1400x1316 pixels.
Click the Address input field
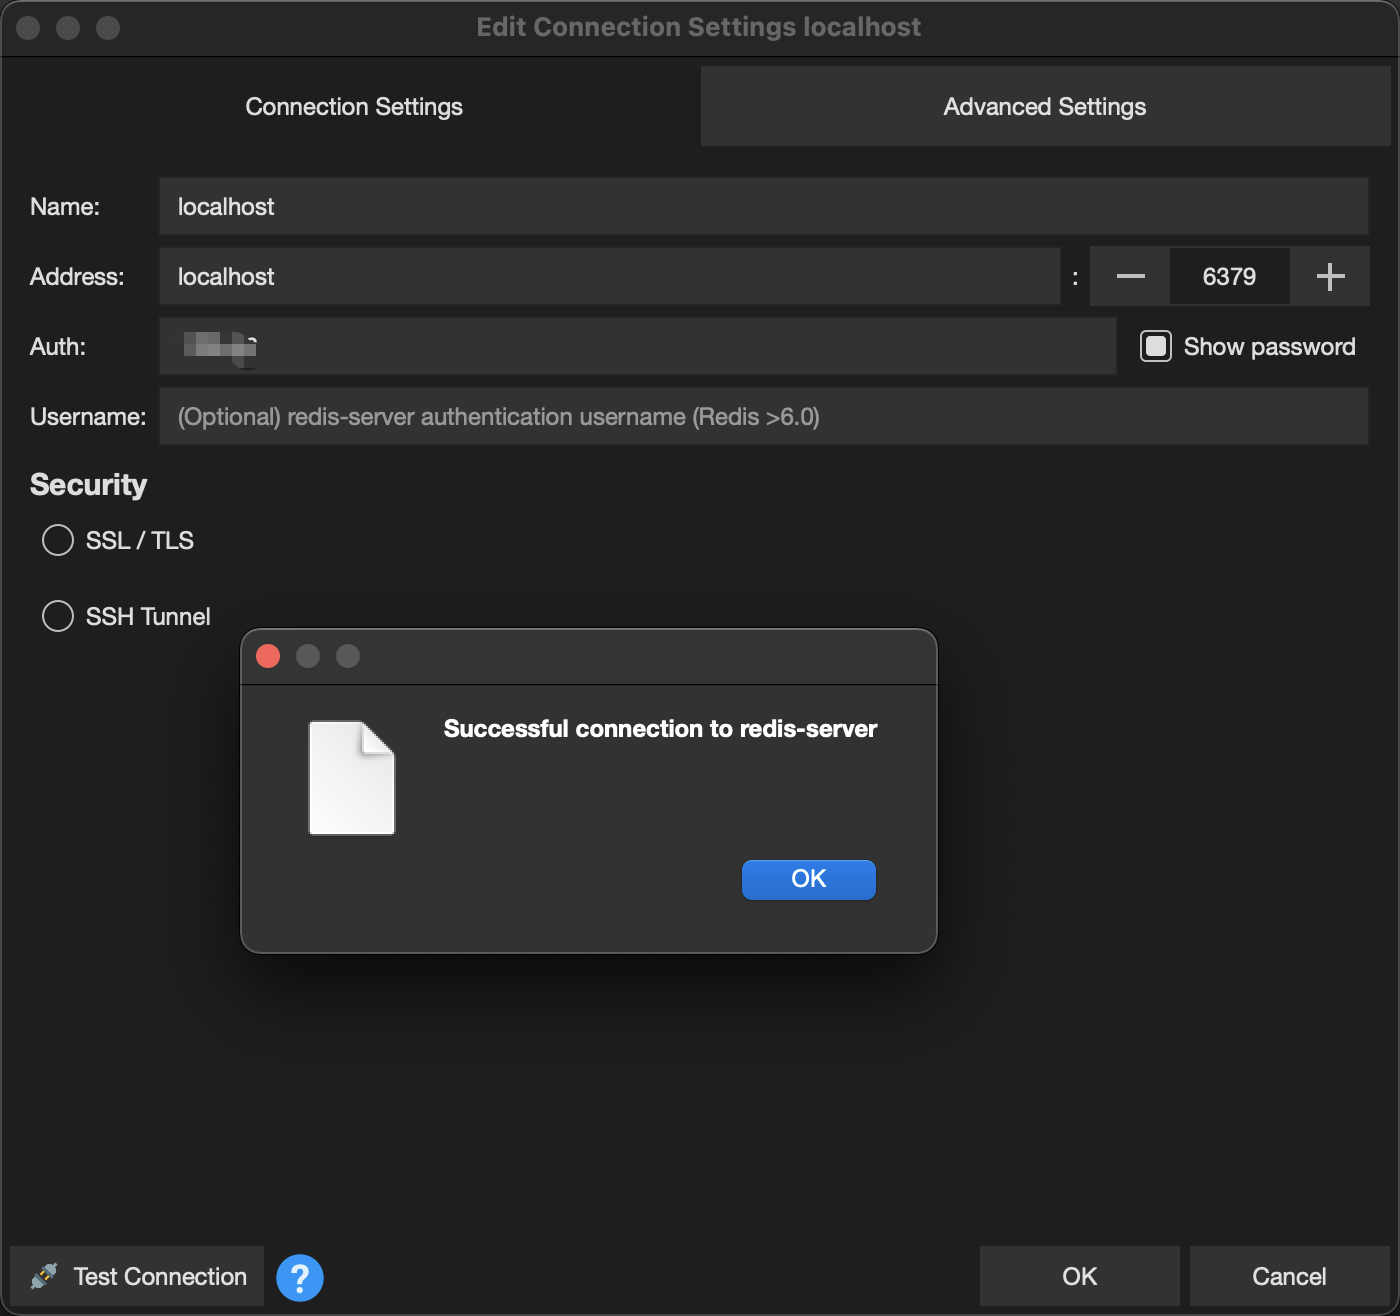point(608,277)
